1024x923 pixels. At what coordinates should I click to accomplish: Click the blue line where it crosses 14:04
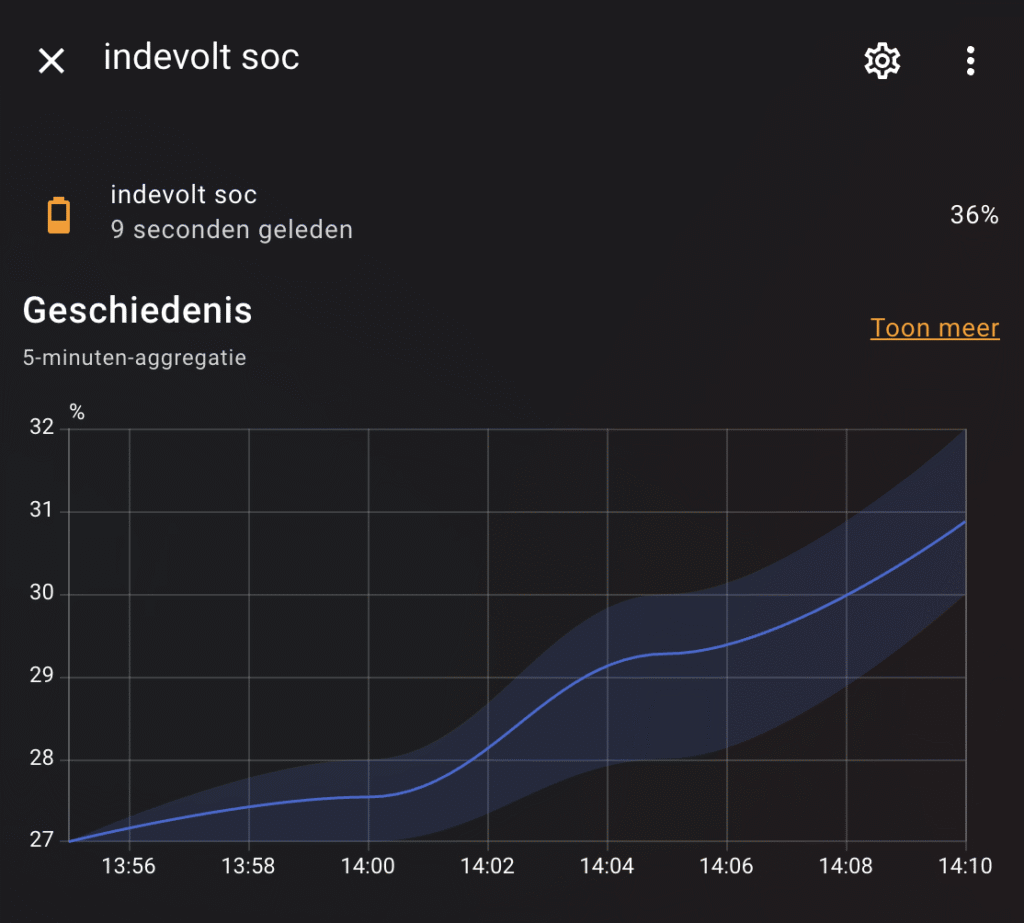607,666
